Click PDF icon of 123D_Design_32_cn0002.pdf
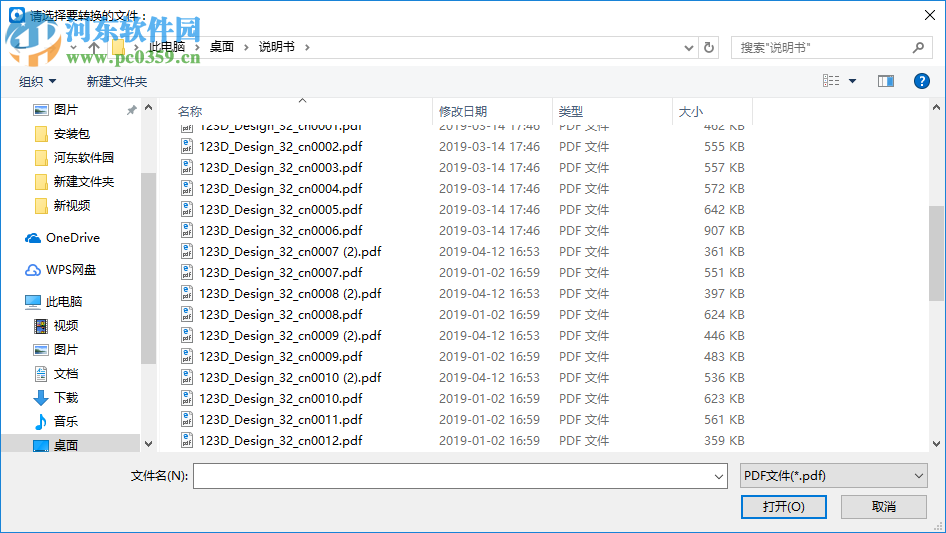Viewport: 946px width, 533px height. point(187,147)
